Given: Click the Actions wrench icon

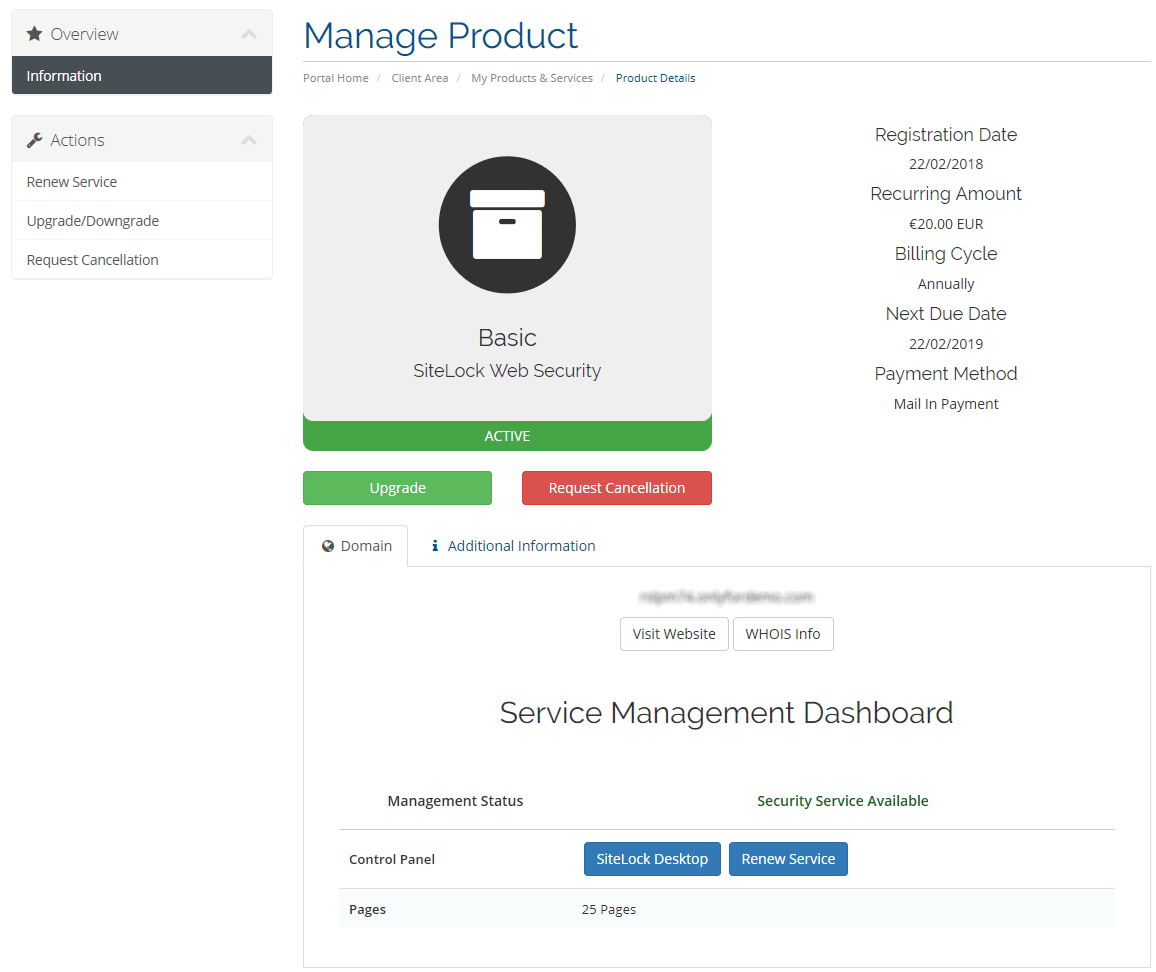Looking at the screenshot, I should click(x=34, y=140).
